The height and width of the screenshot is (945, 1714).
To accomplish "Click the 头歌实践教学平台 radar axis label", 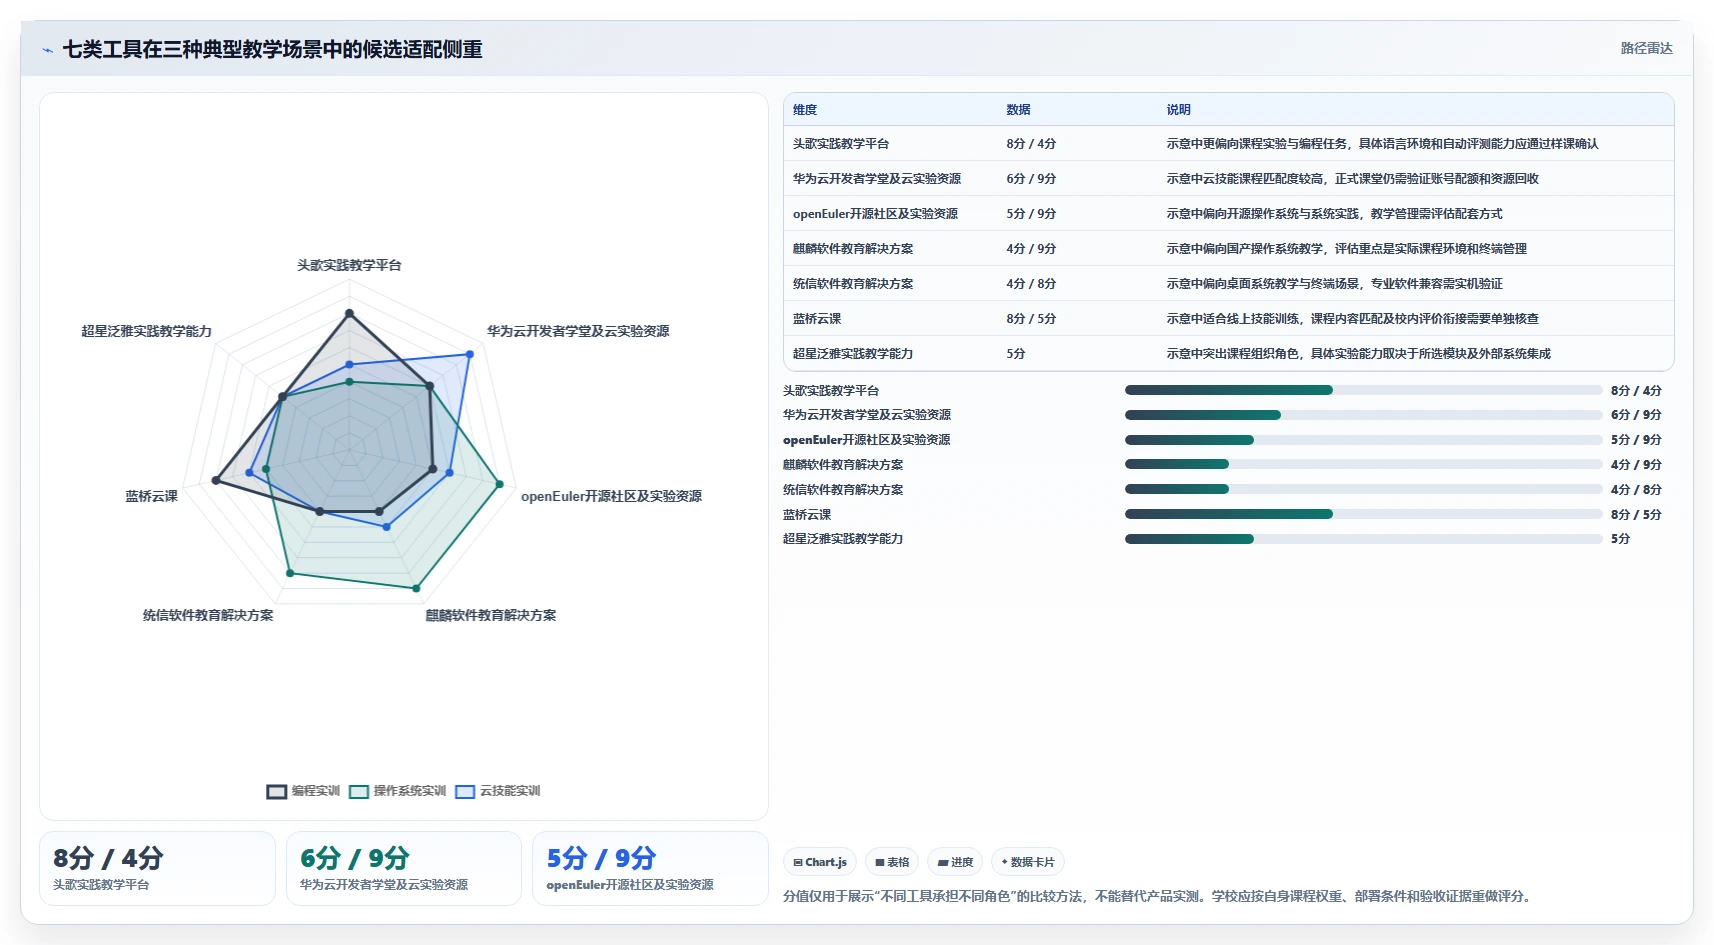I will 349,265.
